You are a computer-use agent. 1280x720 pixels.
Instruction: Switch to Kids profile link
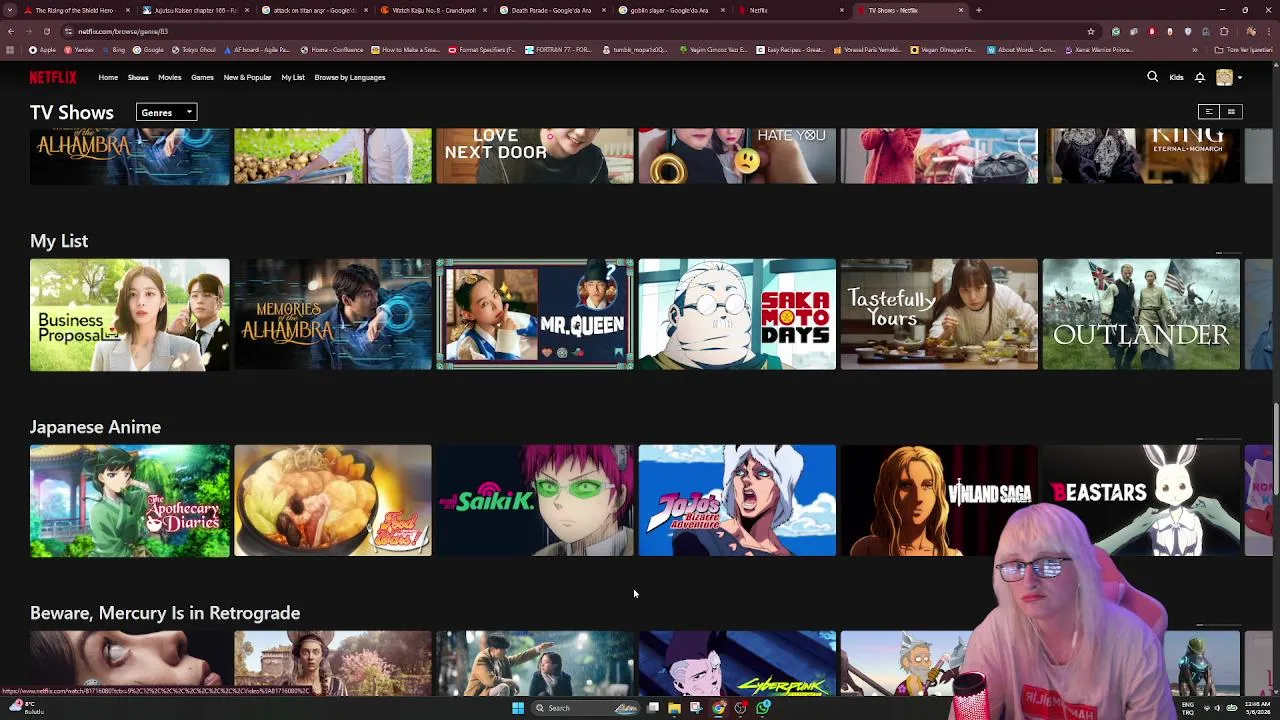point(1176,77)
